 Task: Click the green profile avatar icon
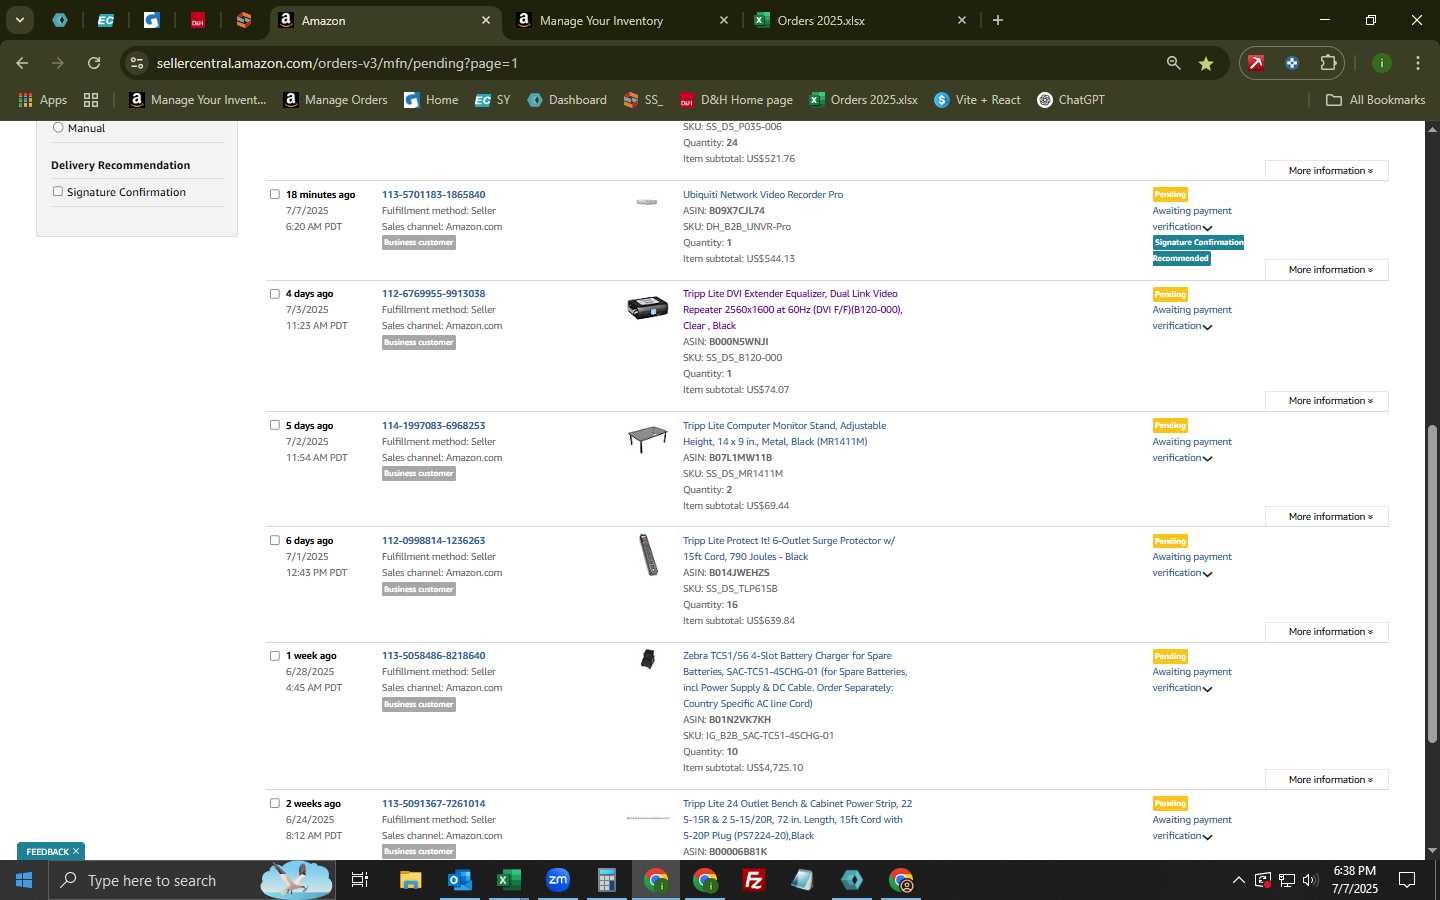[x=1381, y=63]
